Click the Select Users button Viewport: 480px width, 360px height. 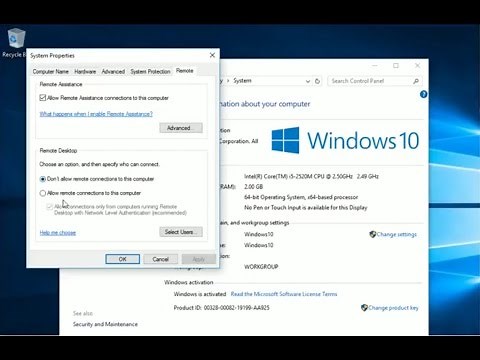tap(181, 232)
